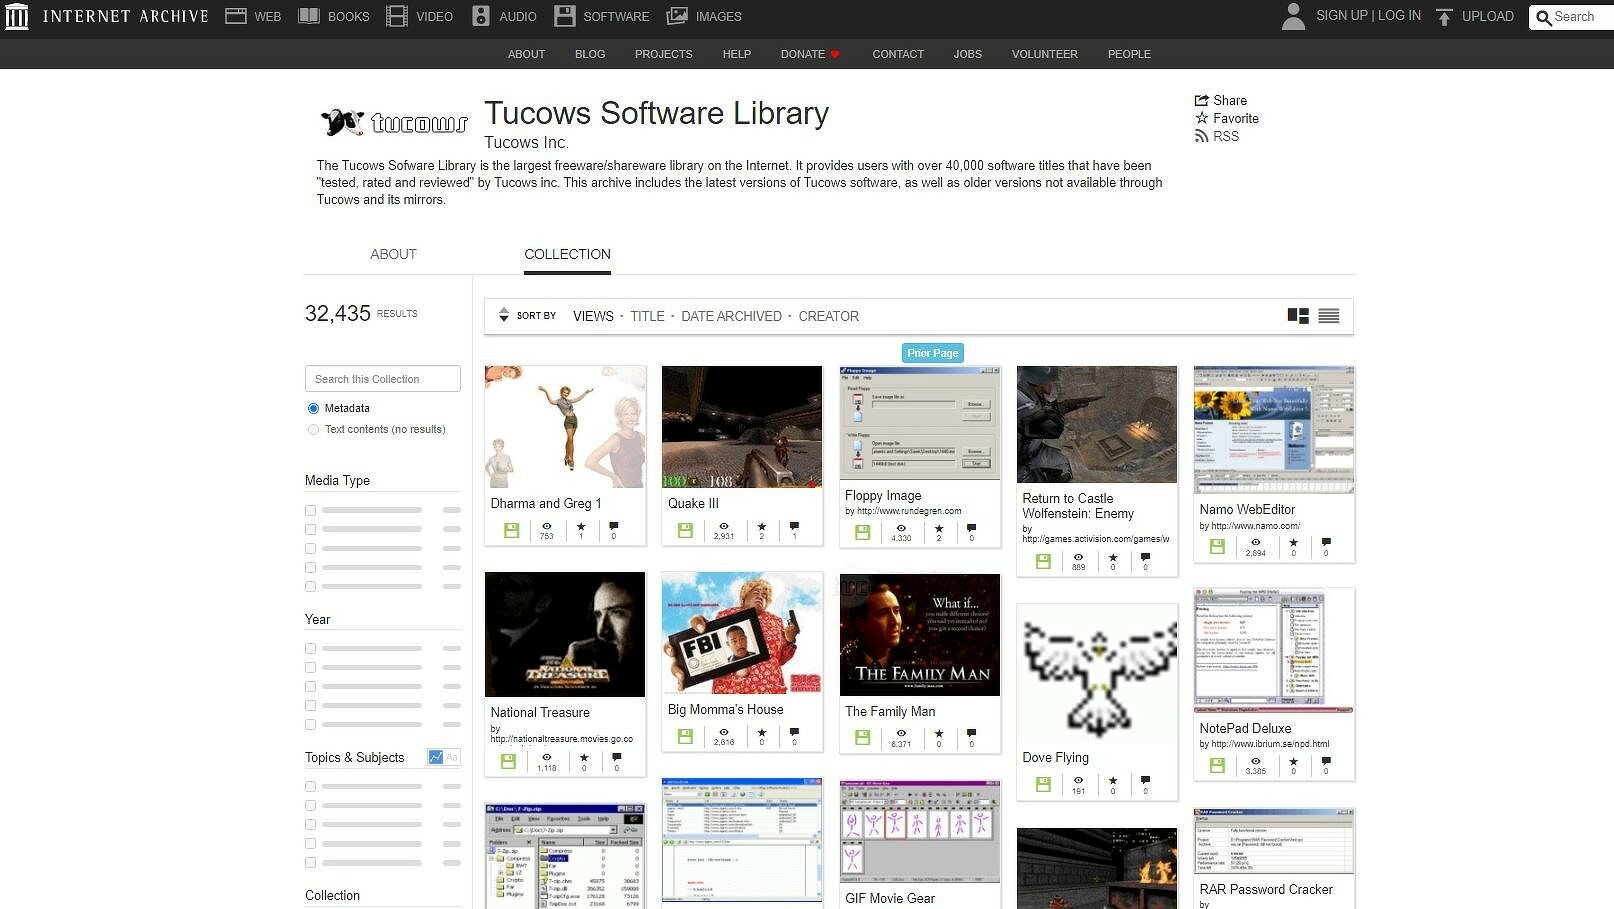Open VOLUNTEER in the navigation bar
Viewport: 1614px width, 909px height.
pos(1044,54)
